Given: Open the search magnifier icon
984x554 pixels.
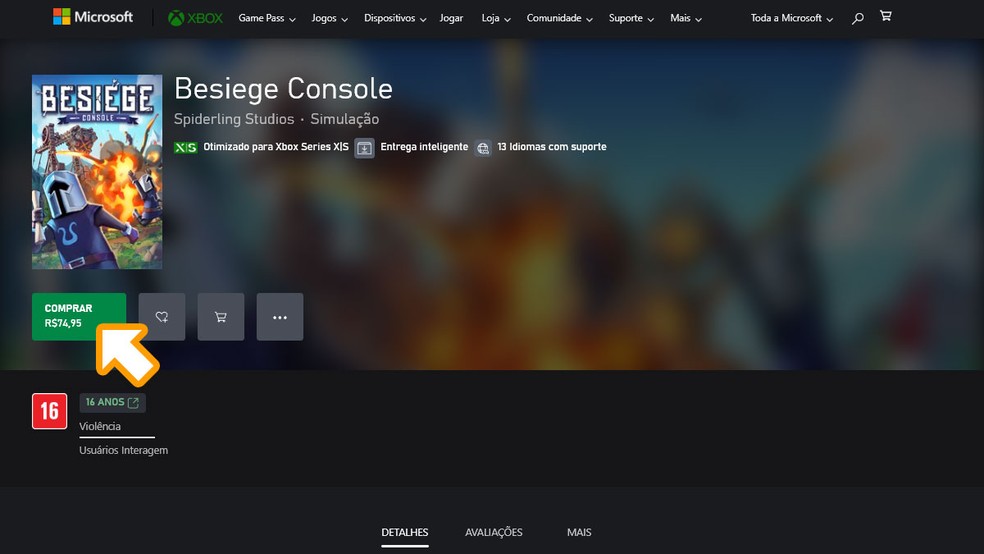Looking at the screenshot, I should pyautogui.click(x=857, y=18).
